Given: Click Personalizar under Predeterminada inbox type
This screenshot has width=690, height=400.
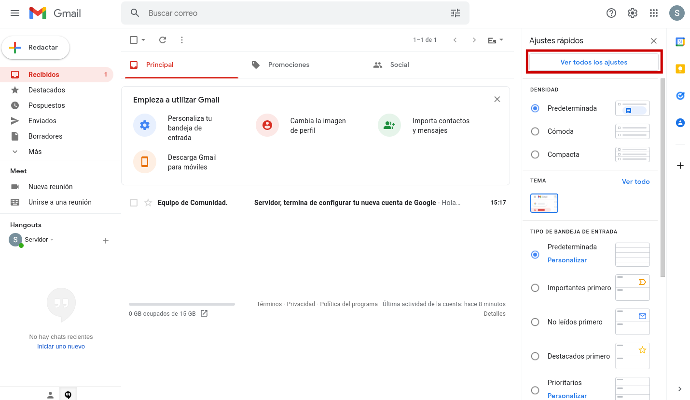Looking at the screenshot, I should click(x=567, y=260).
